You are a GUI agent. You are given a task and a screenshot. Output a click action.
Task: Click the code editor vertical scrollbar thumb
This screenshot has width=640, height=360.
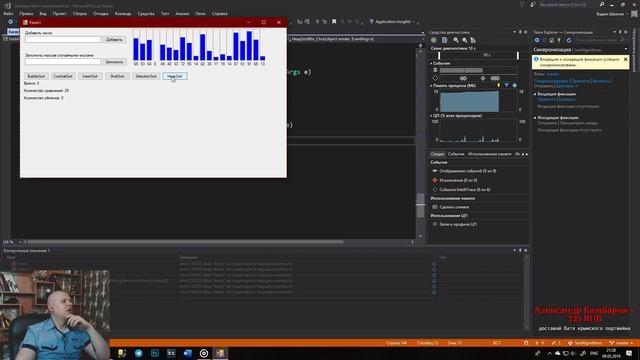[420, 204]
